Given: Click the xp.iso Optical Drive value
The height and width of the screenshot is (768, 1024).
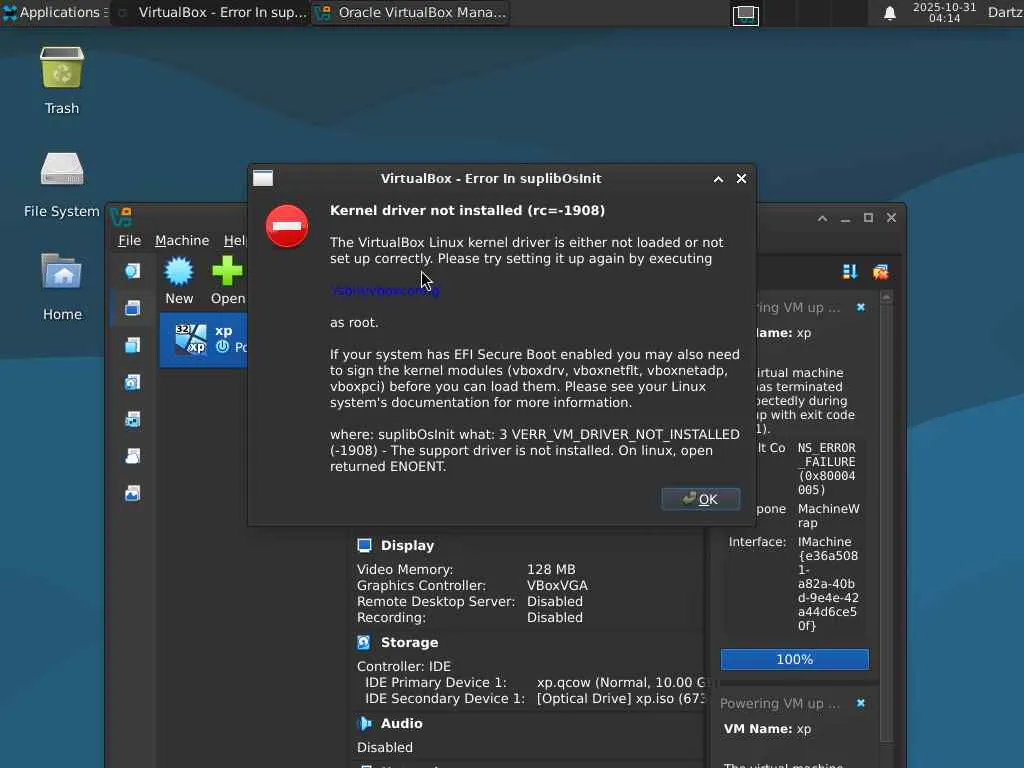Looking at the screenshot, I should (620, 699).
